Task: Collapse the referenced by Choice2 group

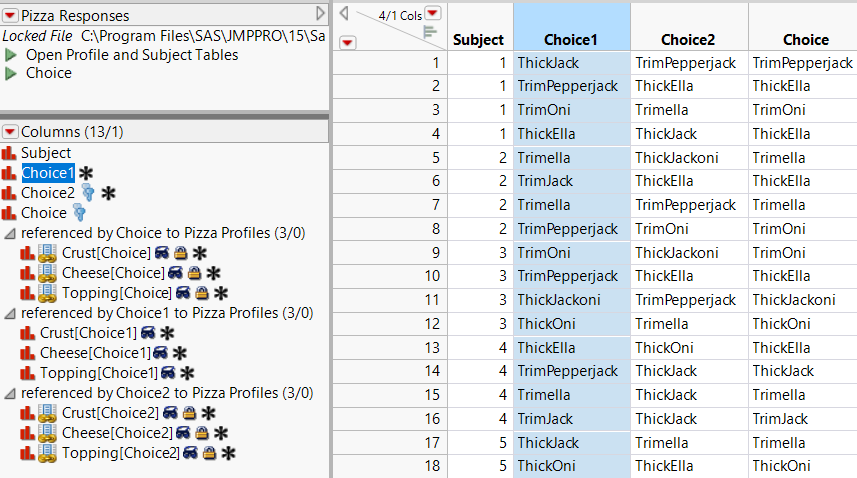Action: [x=10, y=394]
